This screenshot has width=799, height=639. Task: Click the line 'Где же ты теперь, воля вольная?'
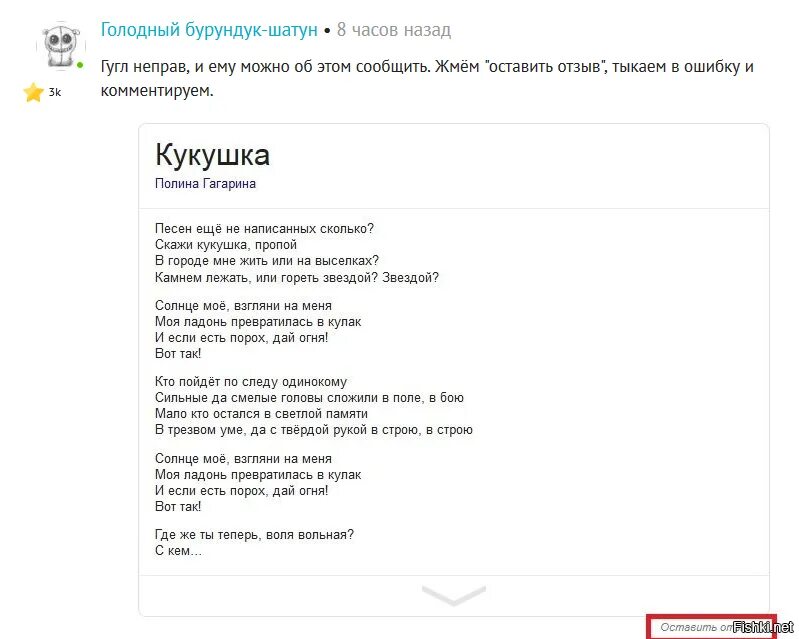pyautogui.click(x=254, y=535)
